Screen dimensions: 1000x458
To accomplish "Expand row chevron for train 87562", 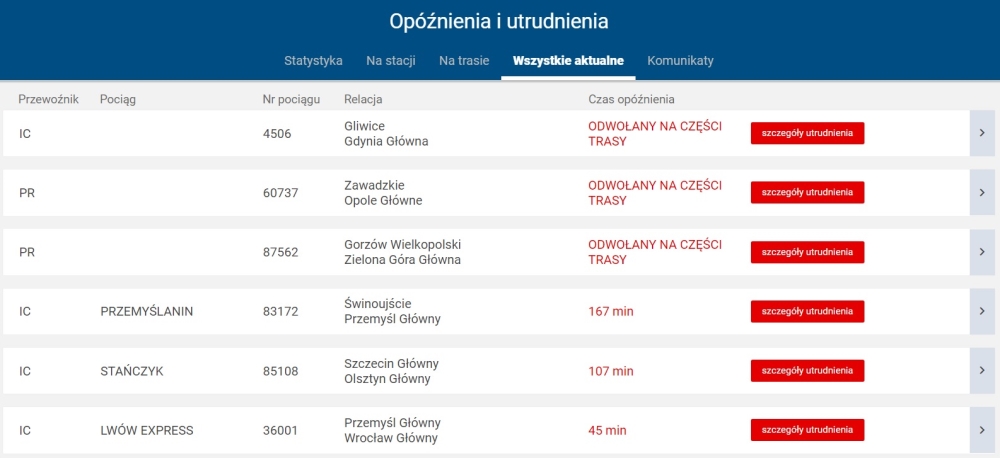I will 982,252.
